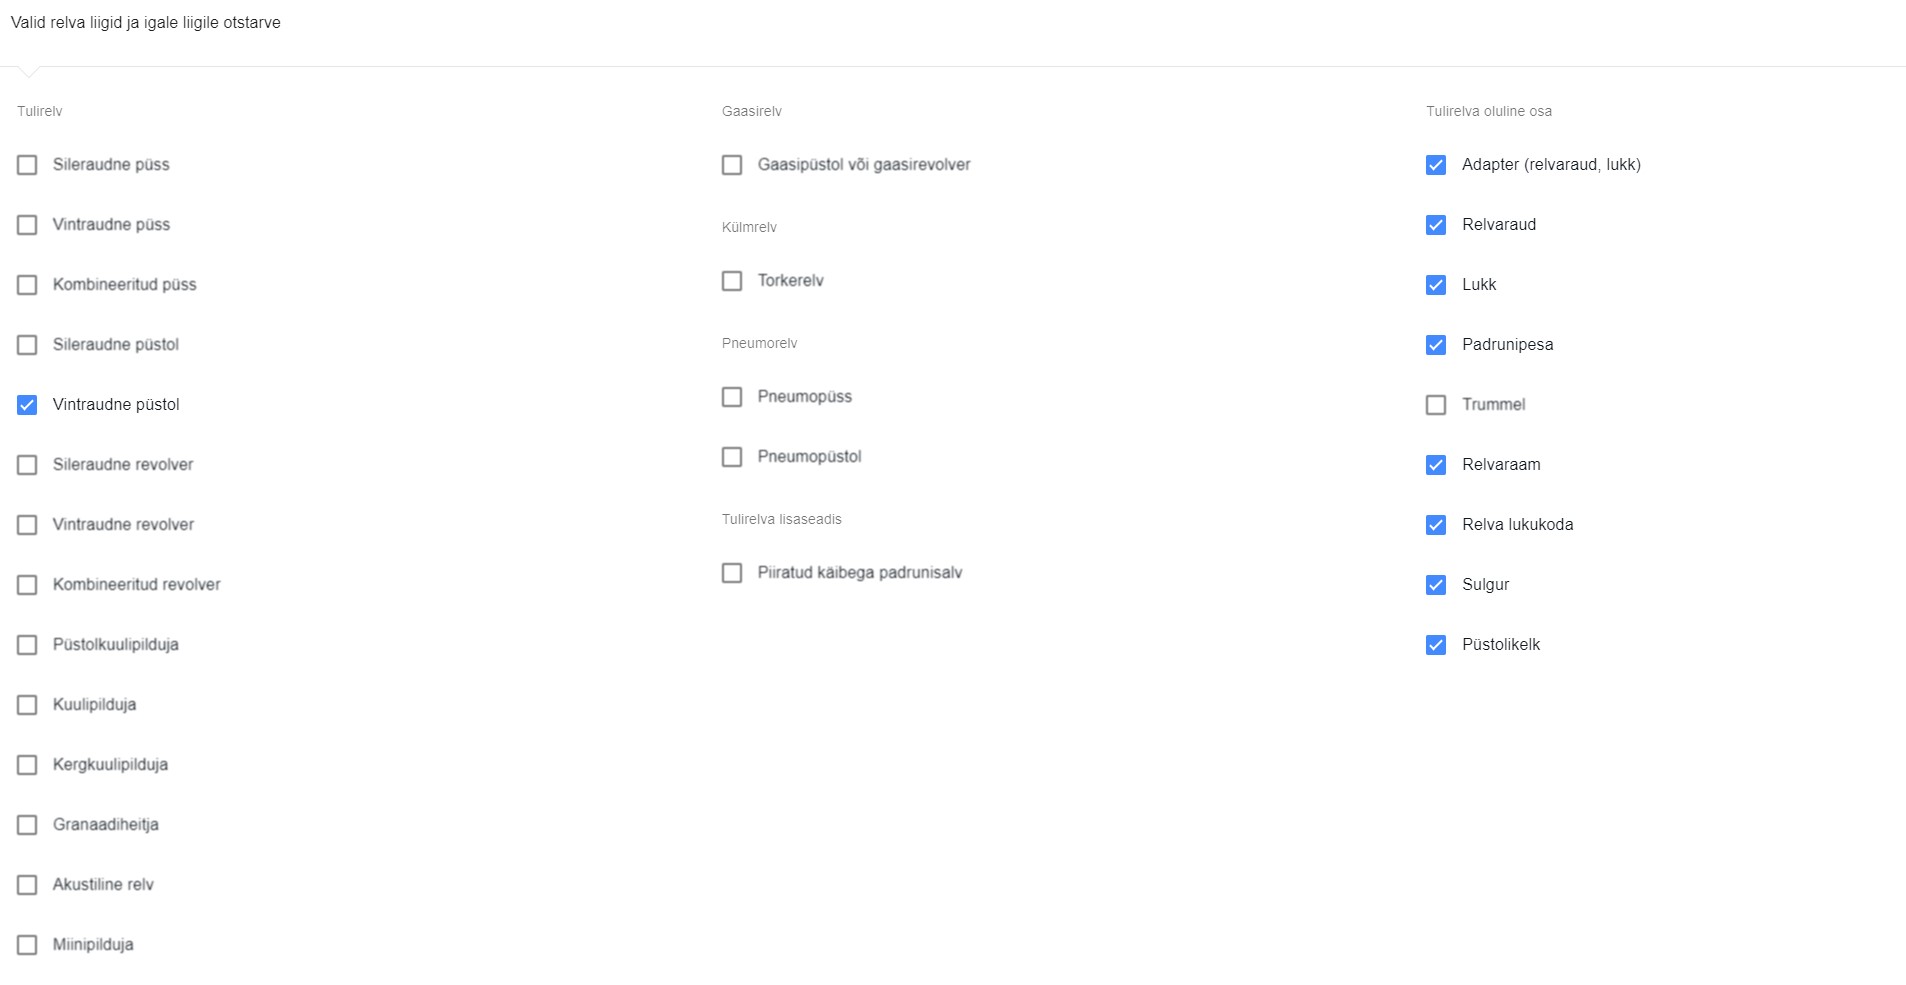The width and height of the screenshot is (1906, 985).
Task: Uncheck Relva lukukoda checkbox
Action: [1436, 525]
